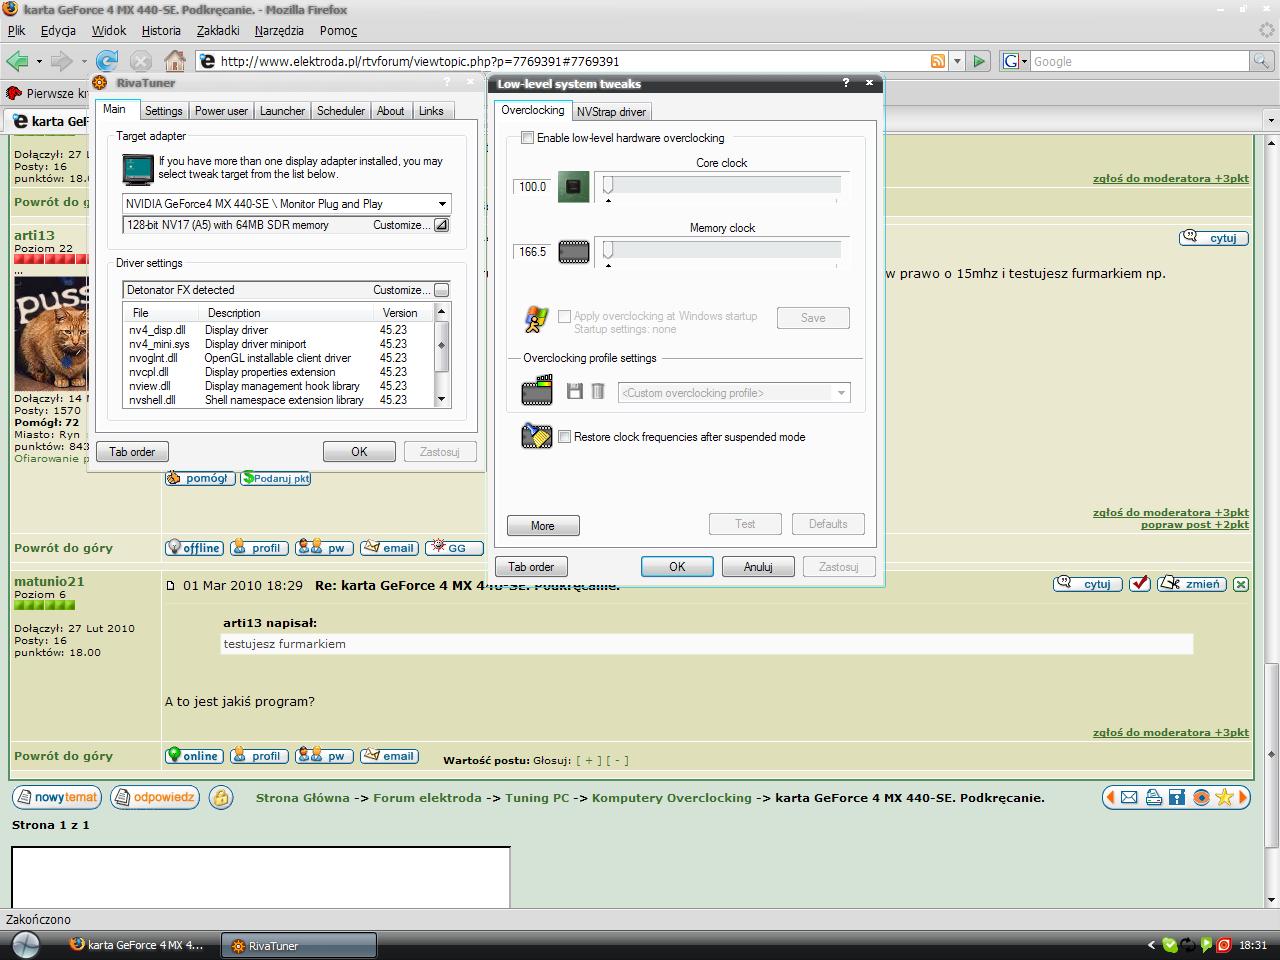
Task: Click the driver file list scrollbar down arrow
Action: (x=442, y=400)
